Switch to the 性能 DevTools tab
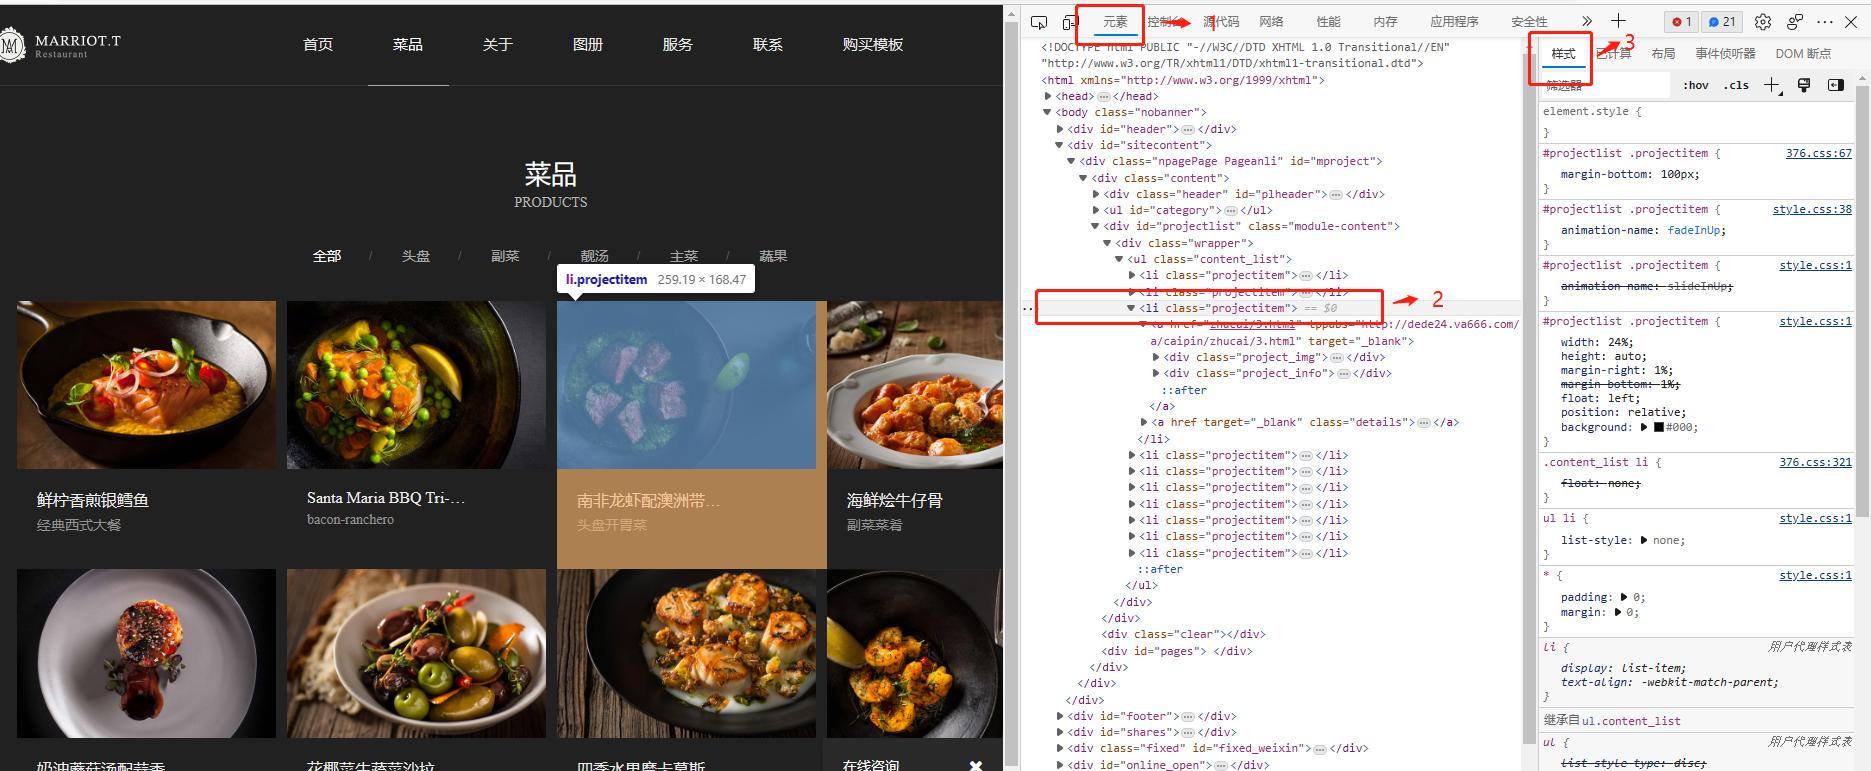Screen dimensions: 1871x771 [1328, 22]
